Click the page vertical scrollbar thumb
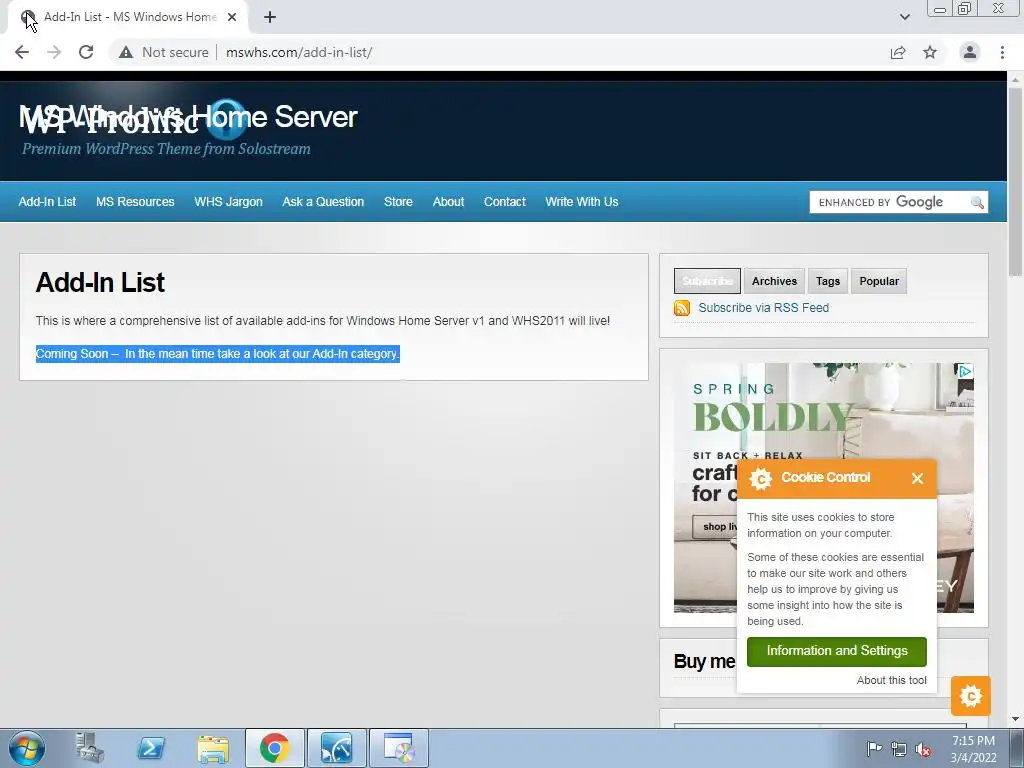The height and width of the screenshot is (768, 1024). 1015,183
